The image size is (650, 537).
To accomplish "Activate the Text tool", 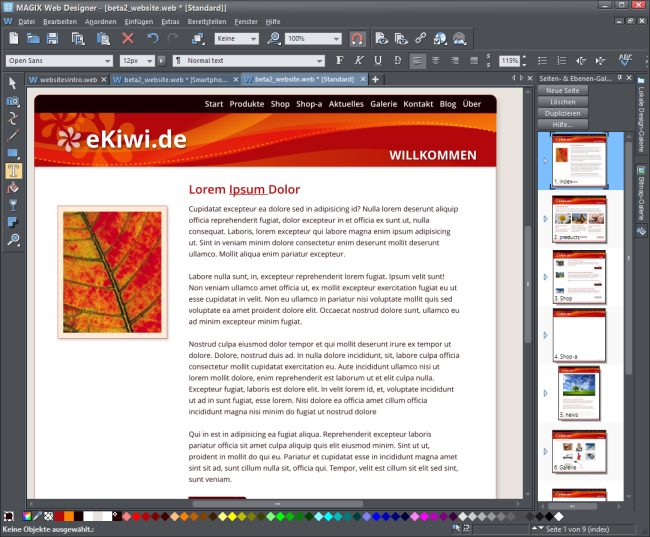I will (x=13, y=171).
